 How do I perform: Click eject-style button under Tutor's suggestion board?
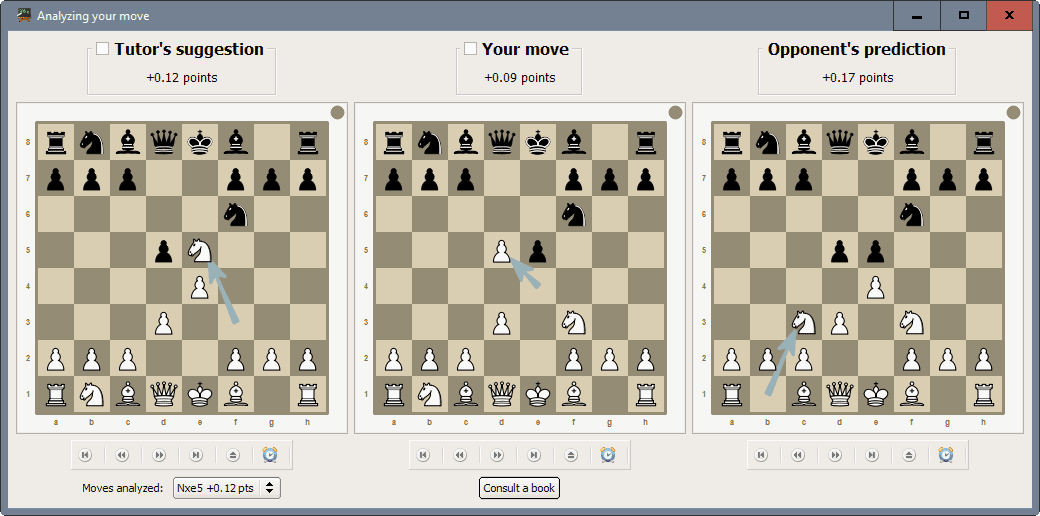tap(233, 455)
